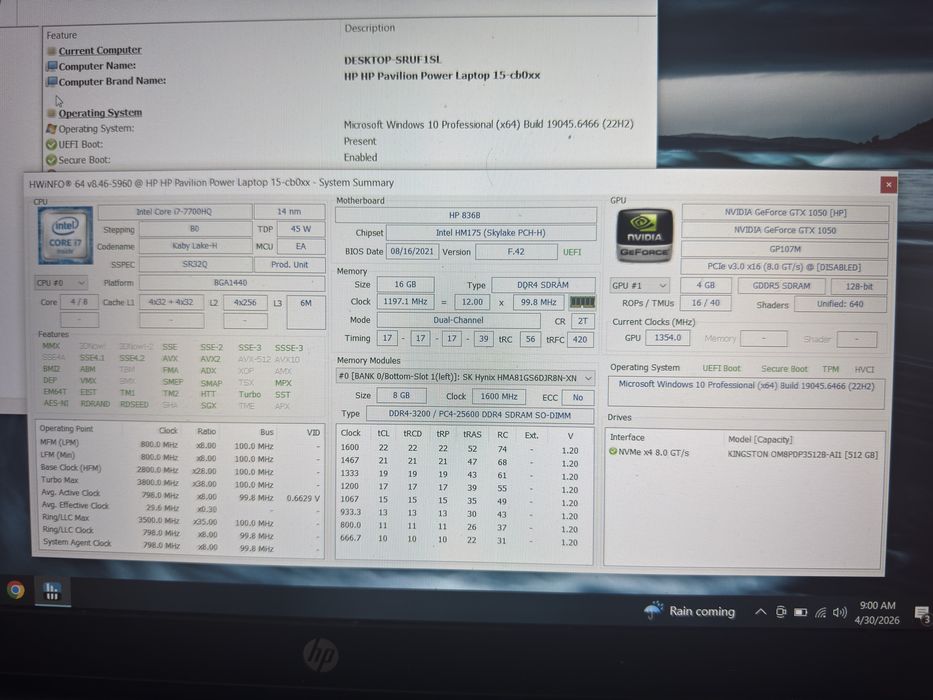Select the underlined Operating System heading

(x=100, y=112)
